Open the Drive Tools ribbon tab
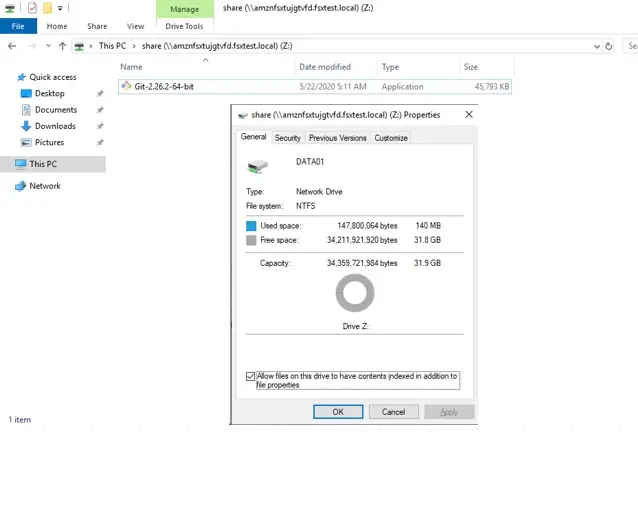 (184, 26)
